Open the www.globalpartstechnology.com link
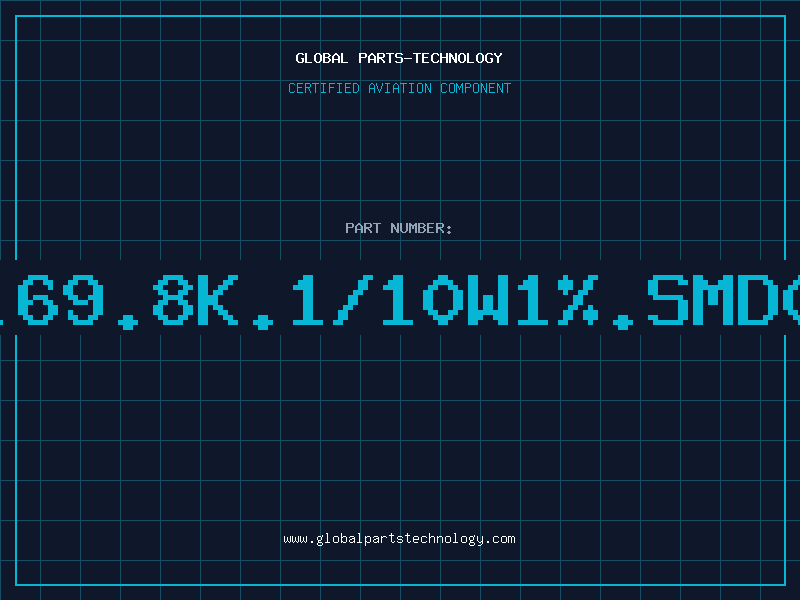The height and width of the screenshot is (600, 800). tap(399, 539)
